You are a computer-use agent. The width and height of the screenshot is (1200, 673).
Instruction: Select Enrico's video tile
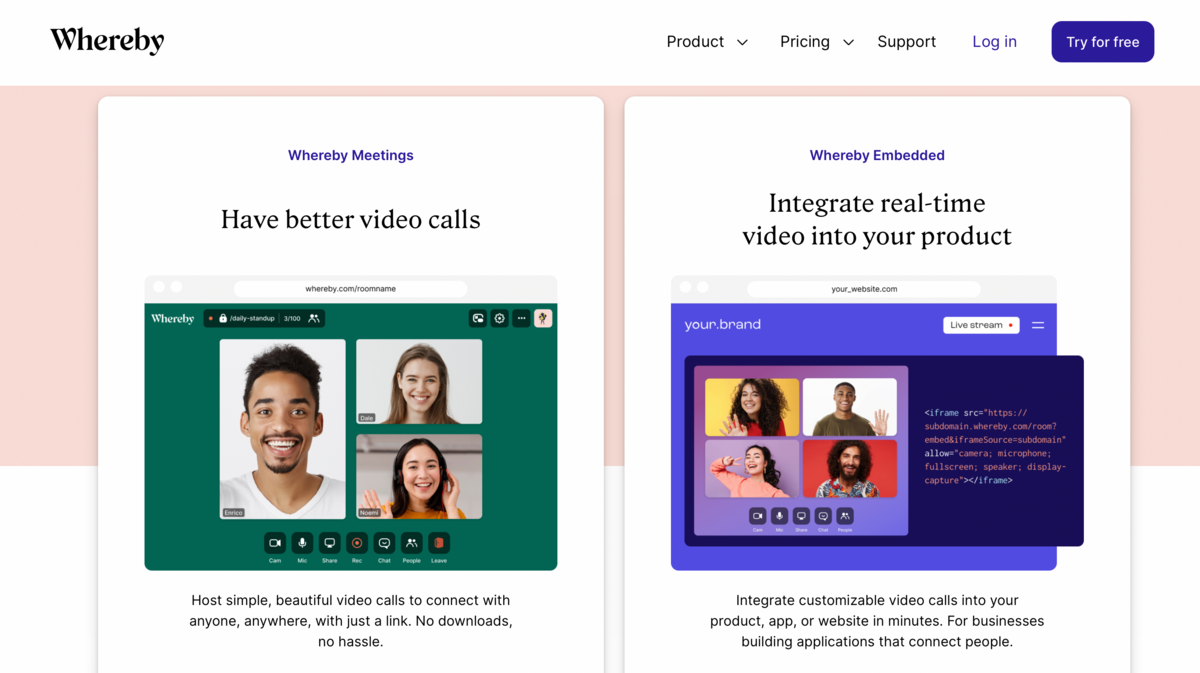tap(282, 429)
